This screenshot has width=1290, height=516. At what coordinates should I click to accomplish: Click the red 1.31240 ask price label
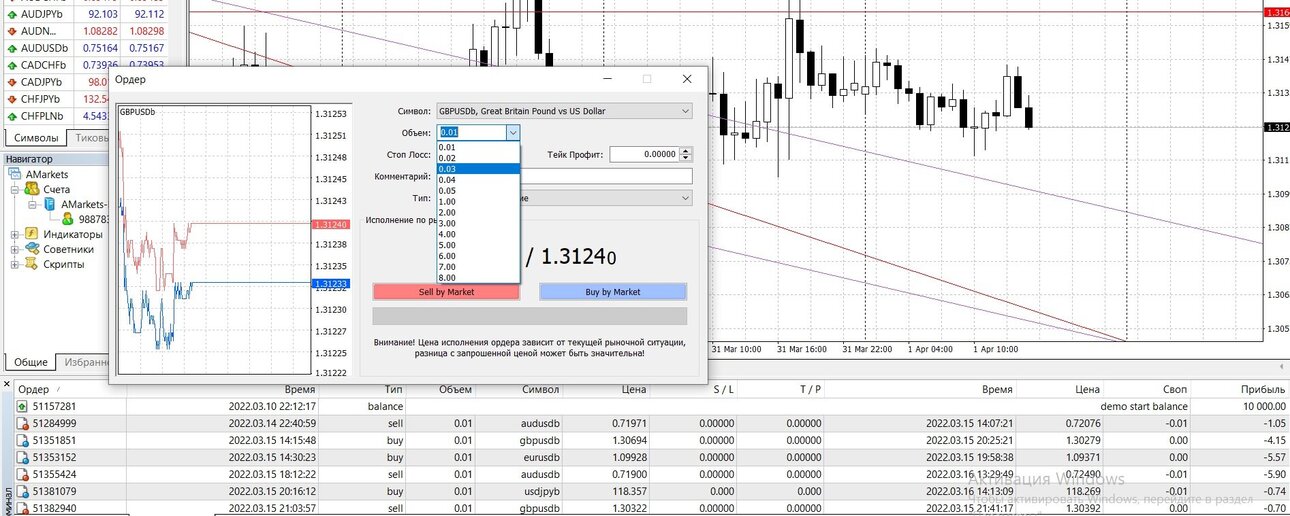coord(330,225)
